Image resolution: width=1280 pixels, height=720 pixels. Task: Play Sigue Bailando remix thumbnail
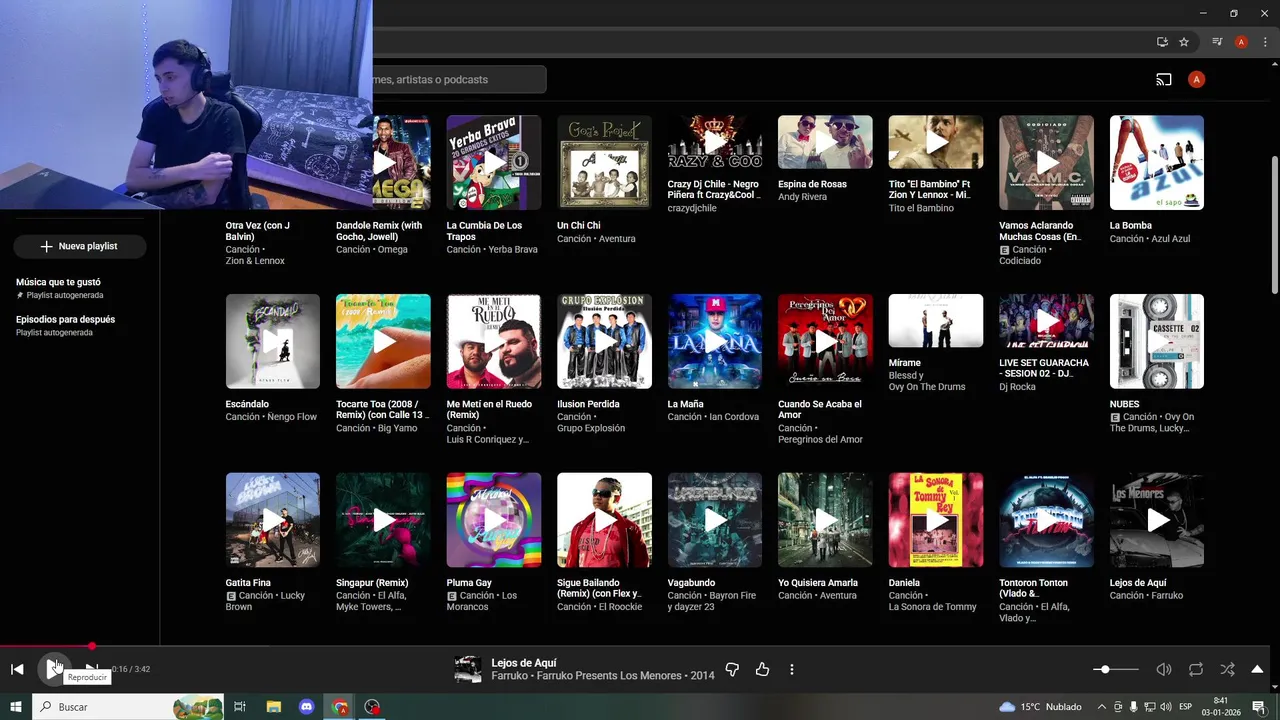(x=604, y=520)
